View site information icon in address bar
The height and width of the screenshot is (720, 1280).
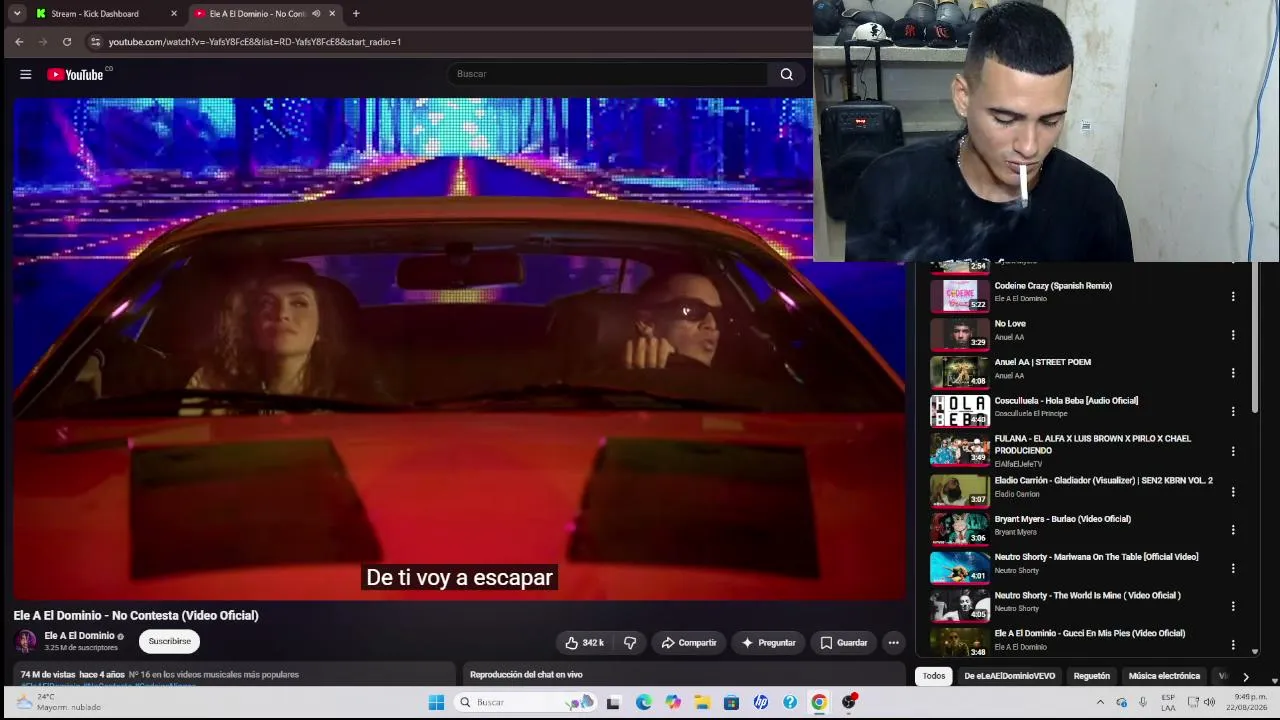[x=96, y=42]
